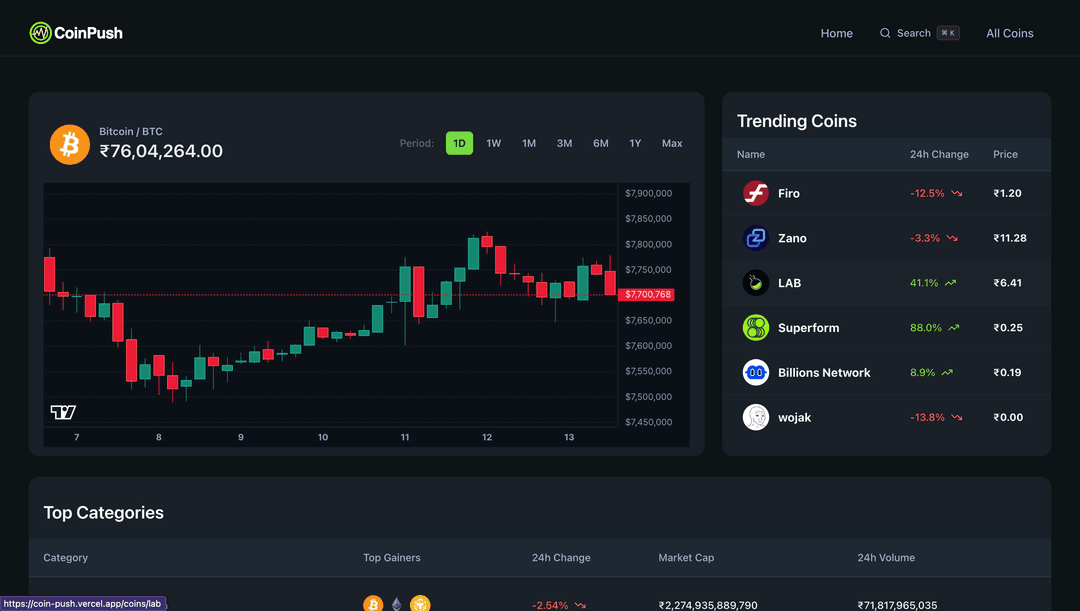Click the Bitcoin / BTC label
The width and height of the screenshot is (1080, 611).
(131, 131)
